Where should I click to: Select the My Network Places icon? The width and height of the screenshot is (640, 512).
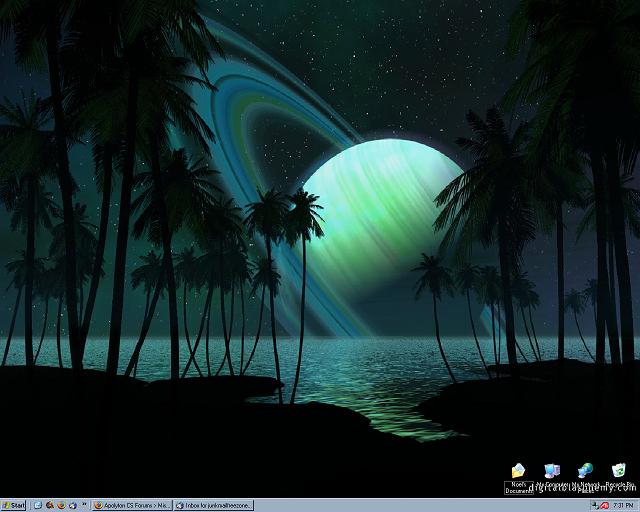(585, 470)
